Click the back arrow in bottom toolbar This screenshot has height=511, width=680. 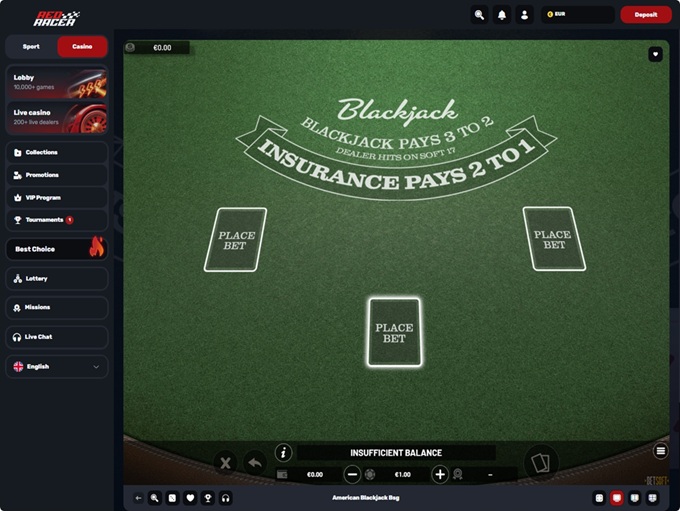pyautogui.click(x=138, y=498)
